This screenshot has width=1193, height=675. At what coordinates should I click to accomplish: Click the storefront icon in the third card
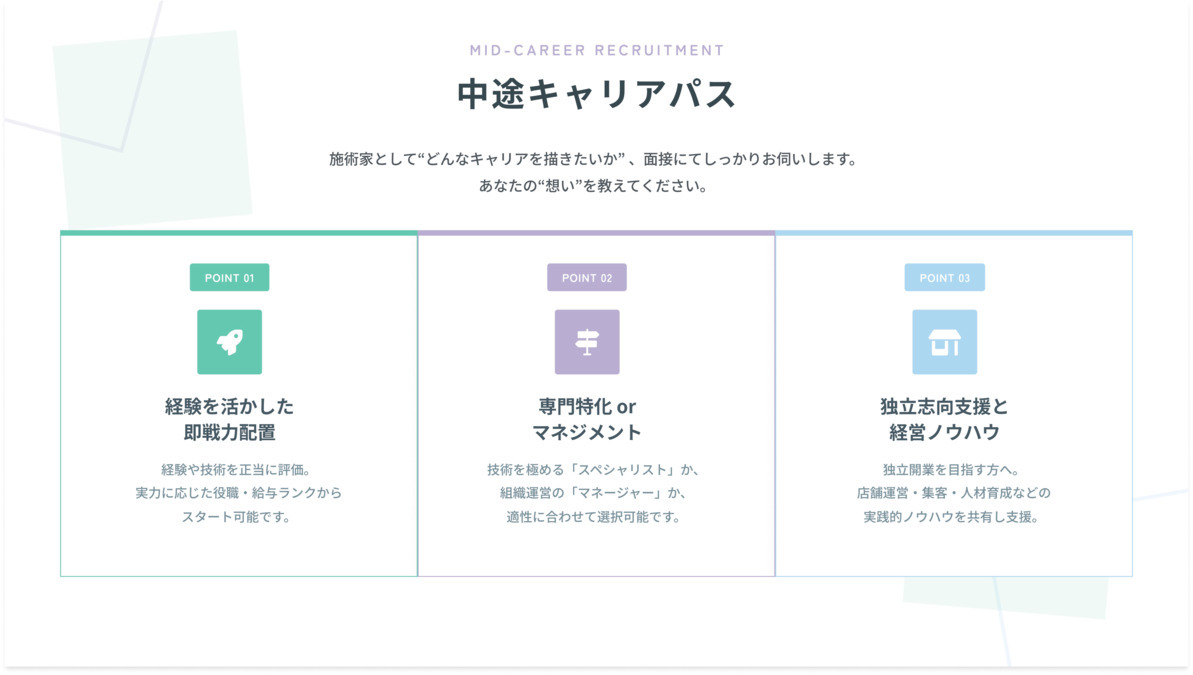pyautogui.click(x=944, y=342)
